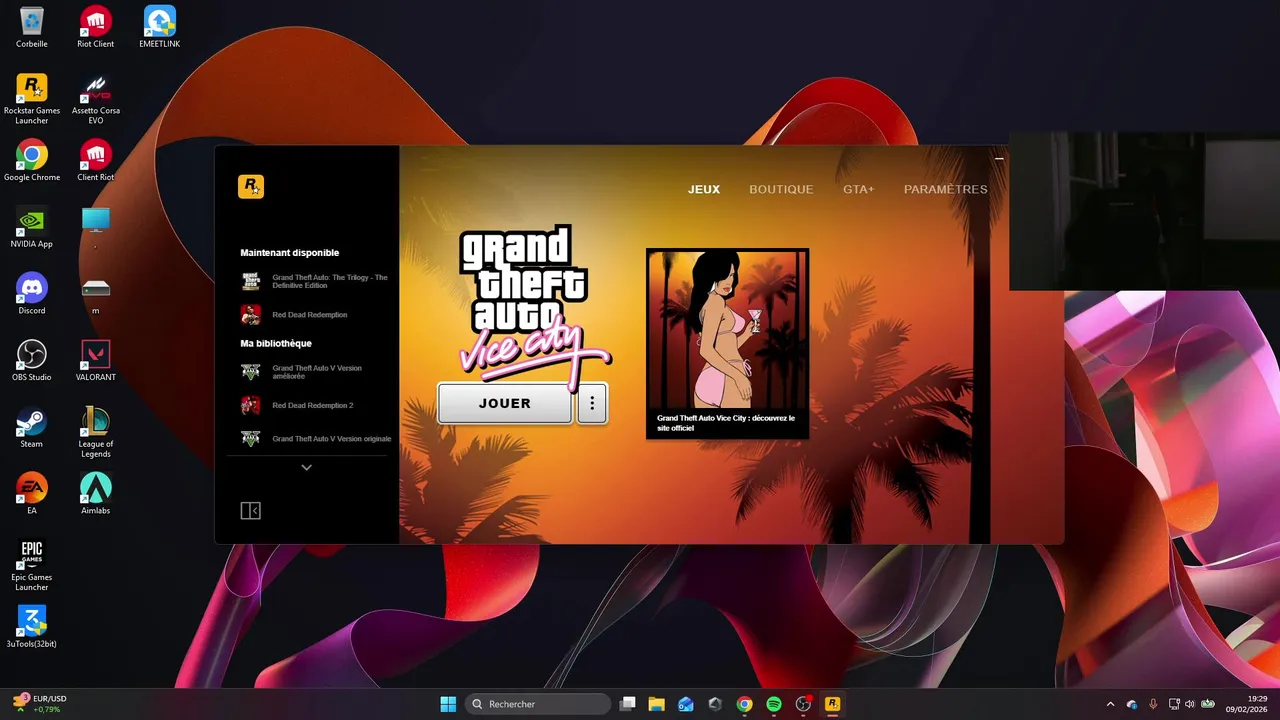Open the Riot Client desktop shortcut
This screenshot has width=1280, height=720.
pos(96,27)
